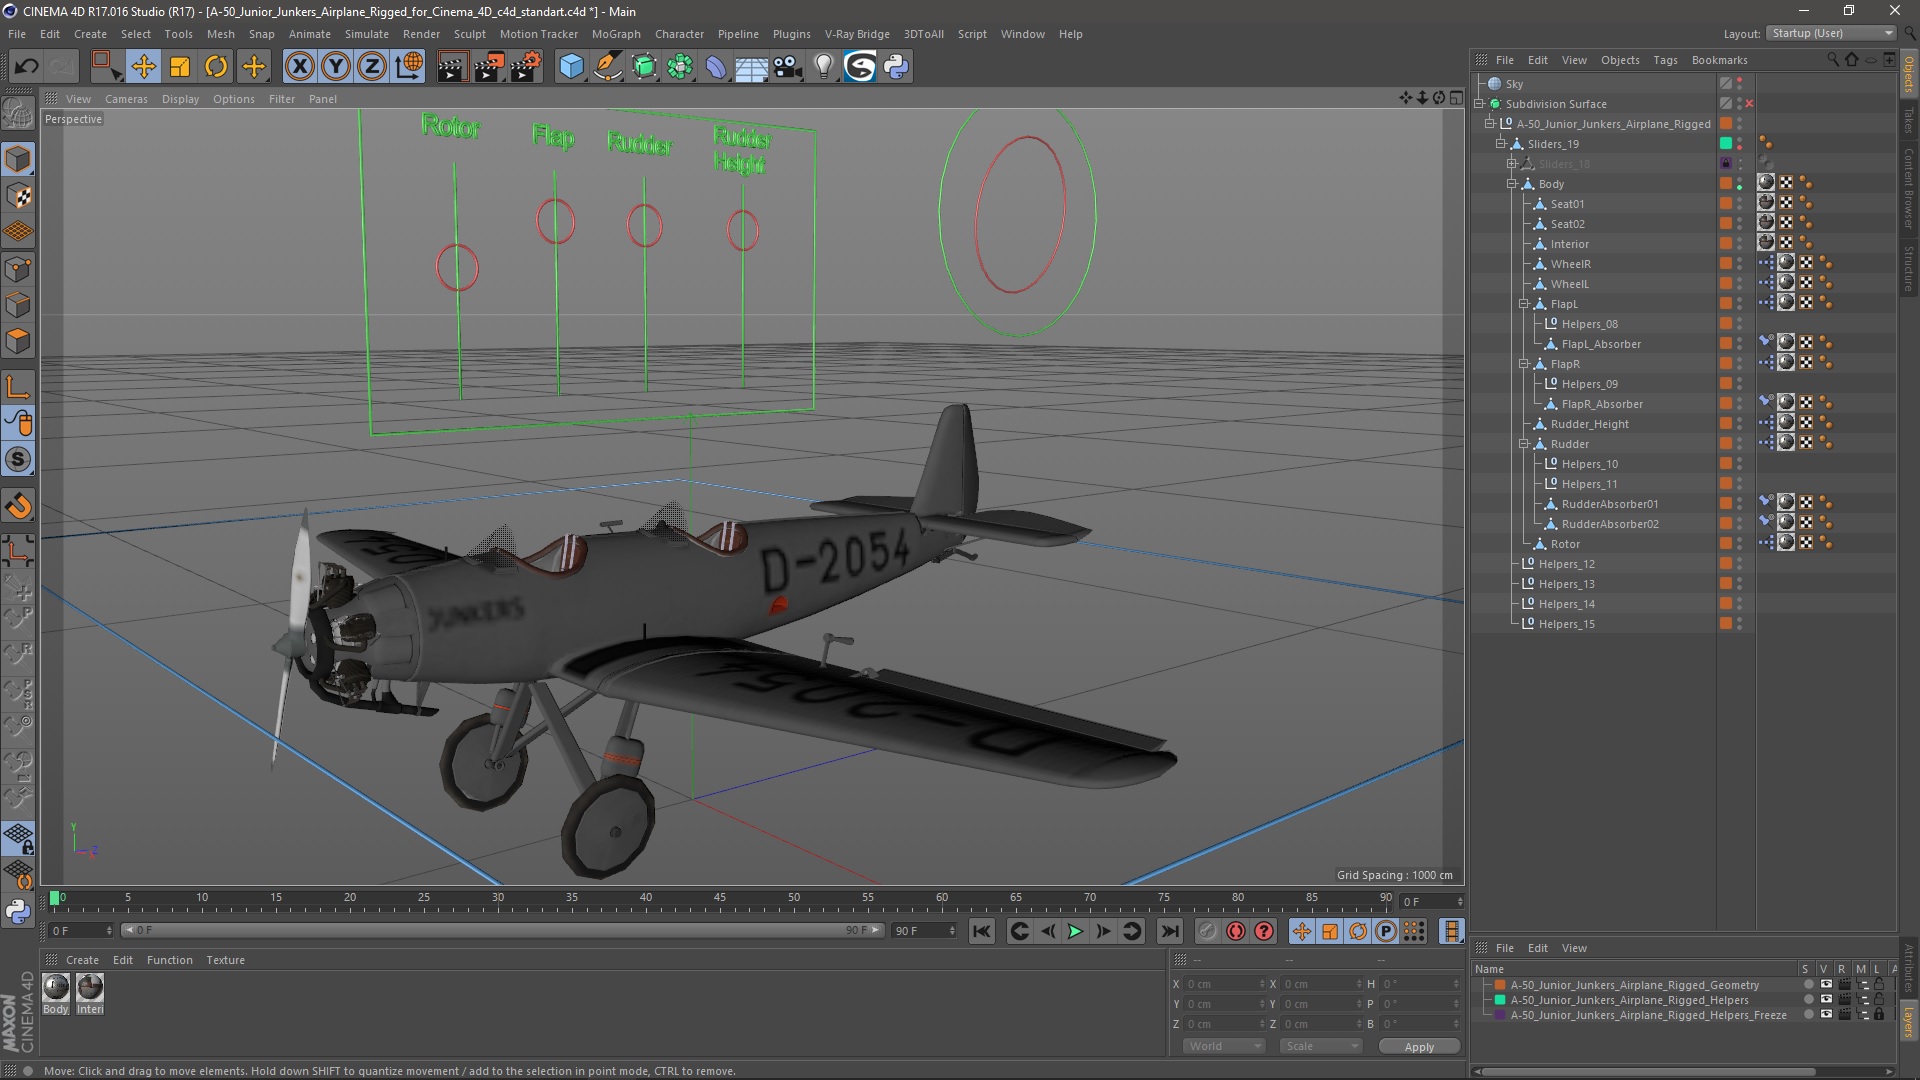The height and width of the screenshot is (1080, 1920).
Task: Collapse the Rudder hierarchy
Action: click(1524, 444)
